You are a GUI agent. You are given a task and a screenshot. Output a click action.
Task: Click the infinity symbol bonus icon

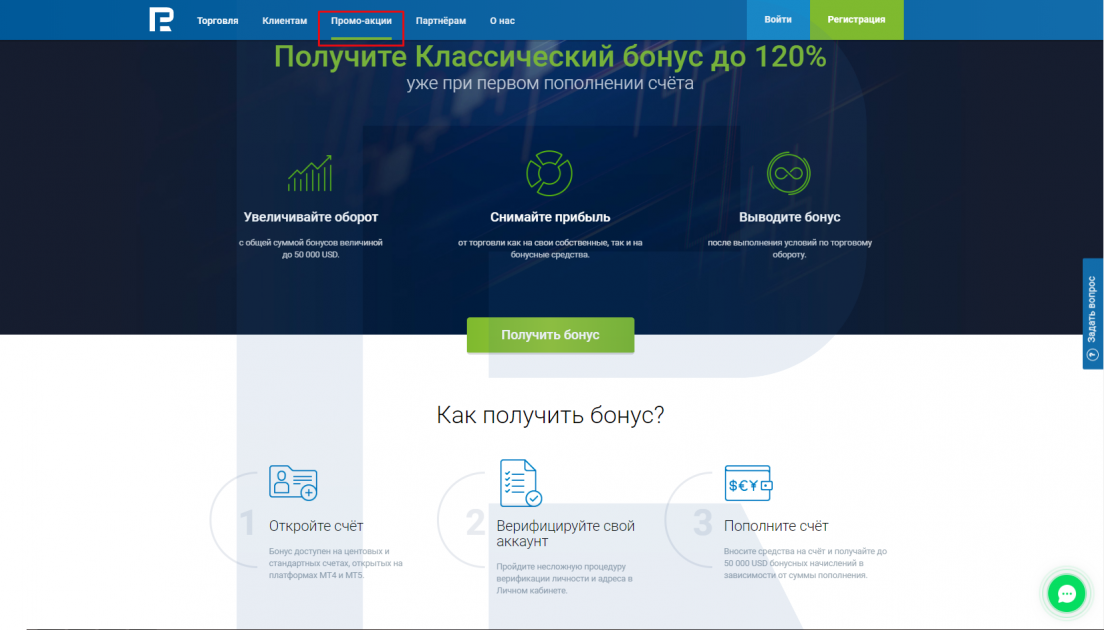[x=789, y=173]
